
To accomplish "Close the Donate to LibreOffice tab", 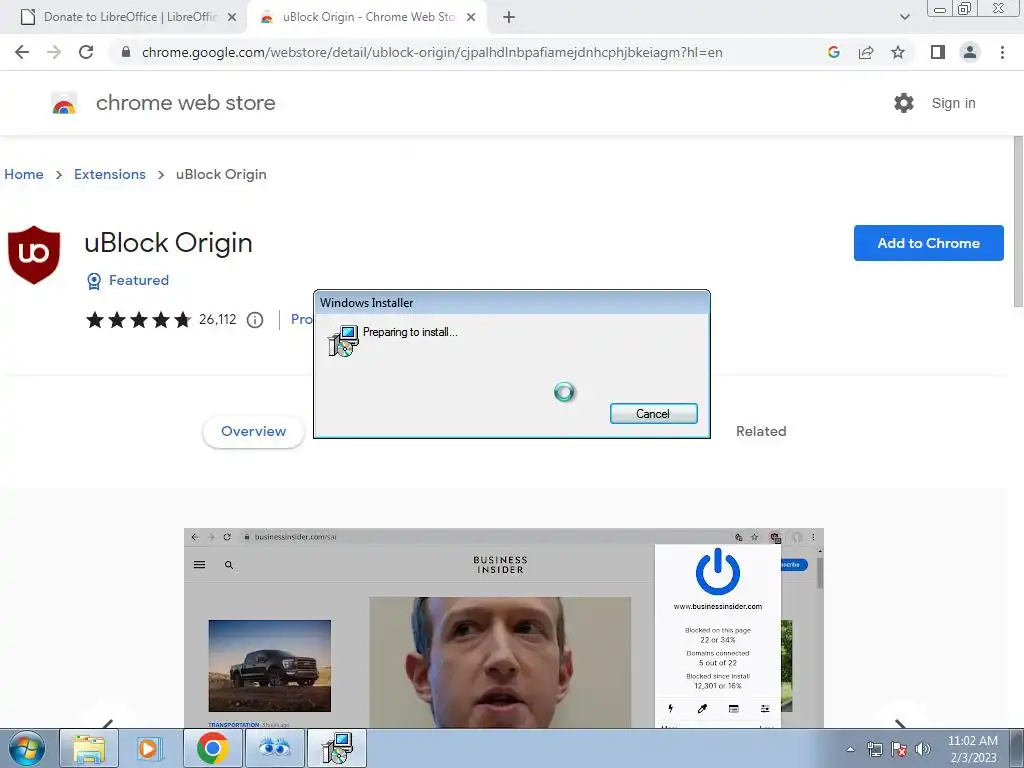I will (x=232, y=18).
